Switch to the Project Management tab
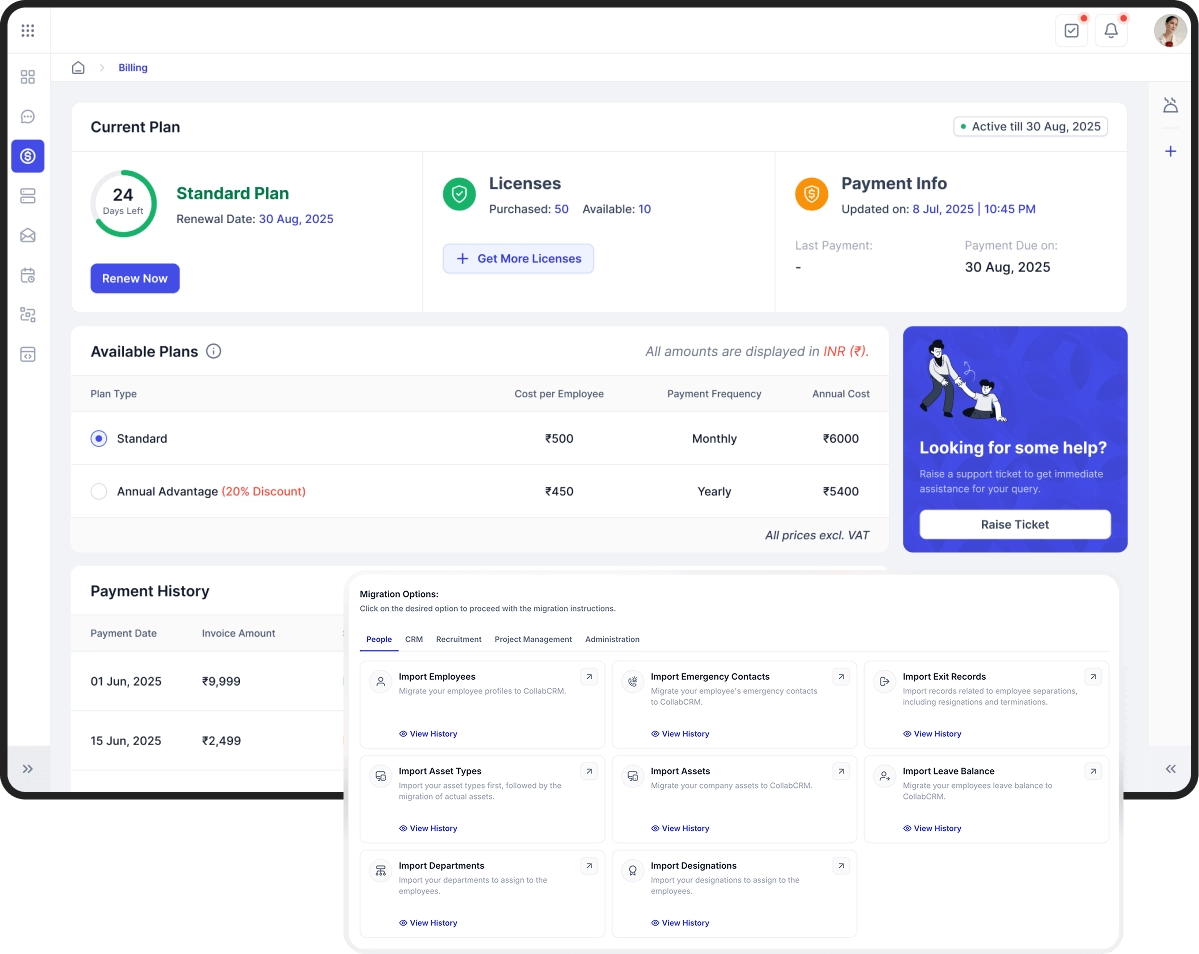The width and height of the screenshot is (1199, 954). 533,639
